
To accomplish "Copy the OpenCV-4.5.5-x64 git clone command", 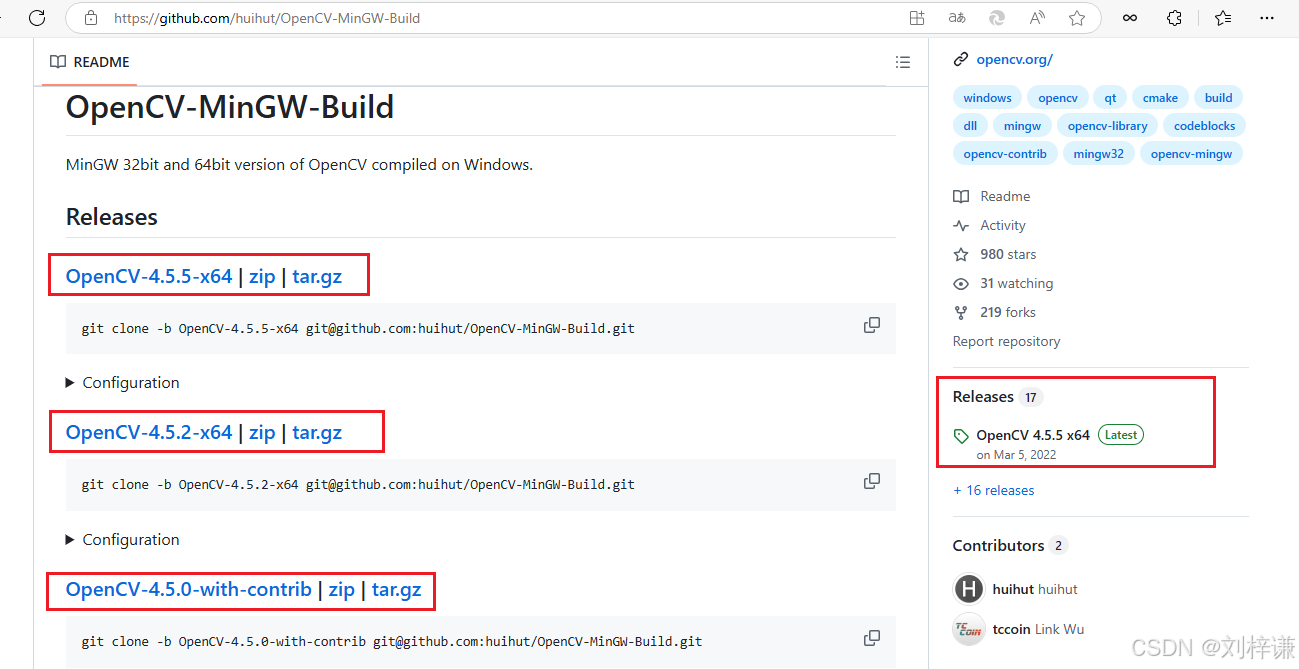I will (x=872, y=325).
